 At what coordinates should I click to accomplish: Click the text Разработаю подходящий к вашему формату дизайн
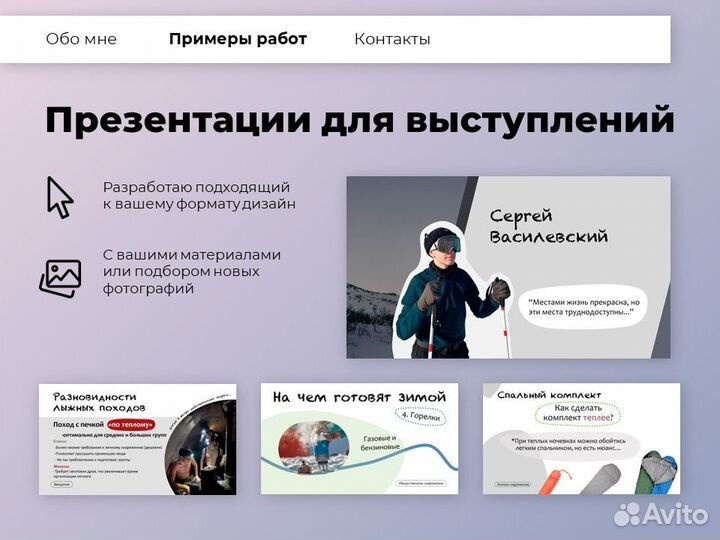coord(199,196)
